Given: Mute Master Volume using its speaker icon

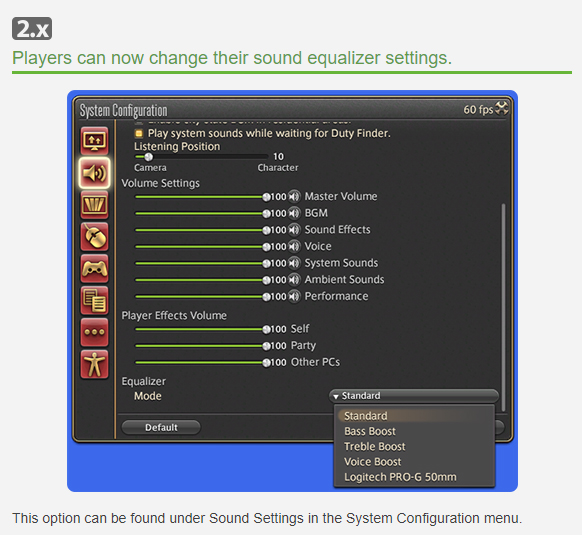Looking at the screenshot, I should [294, 196].
